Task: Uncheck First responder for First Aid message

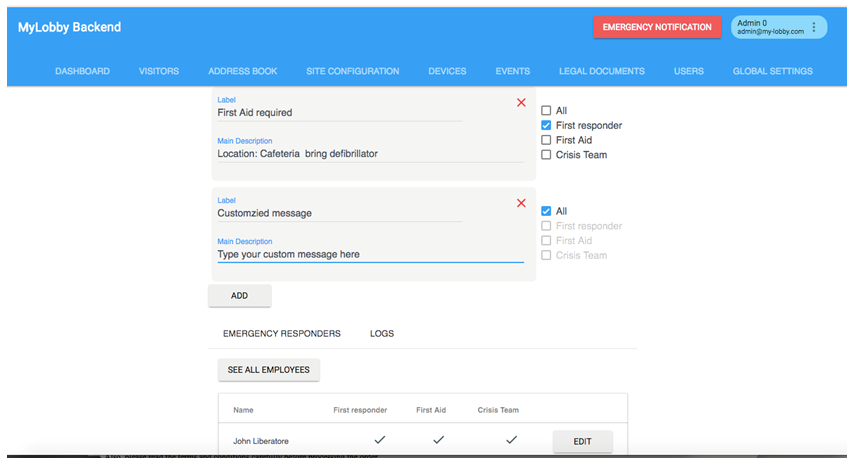Action: (546, 125)
